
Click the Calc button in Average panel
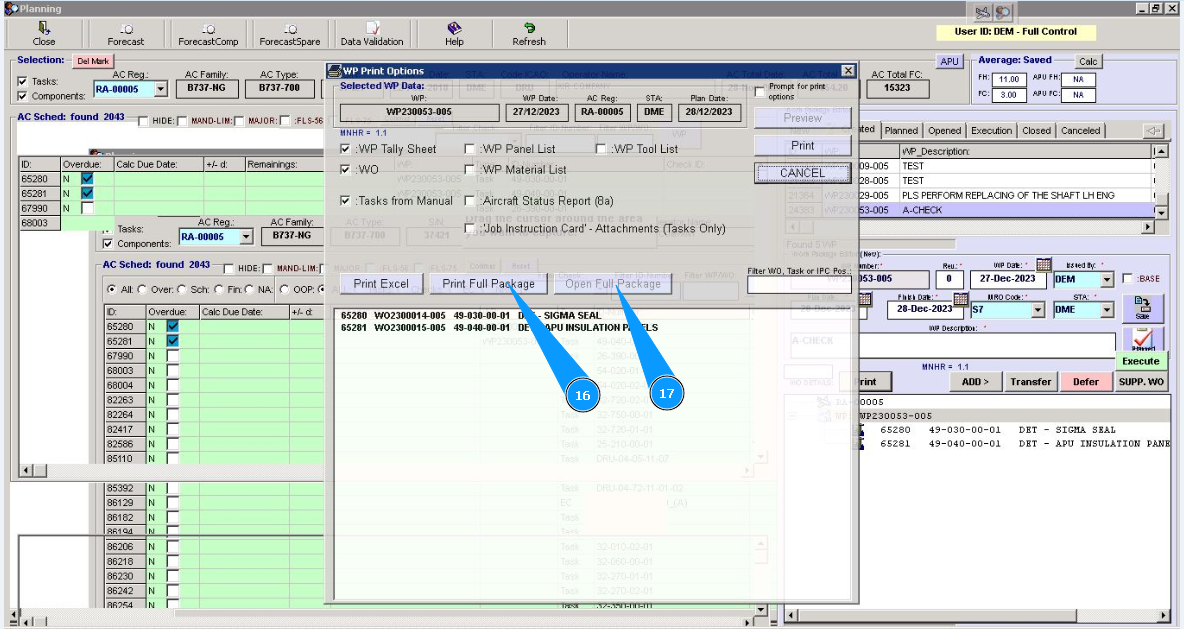pyautogui.click(x=1087, y=62)
